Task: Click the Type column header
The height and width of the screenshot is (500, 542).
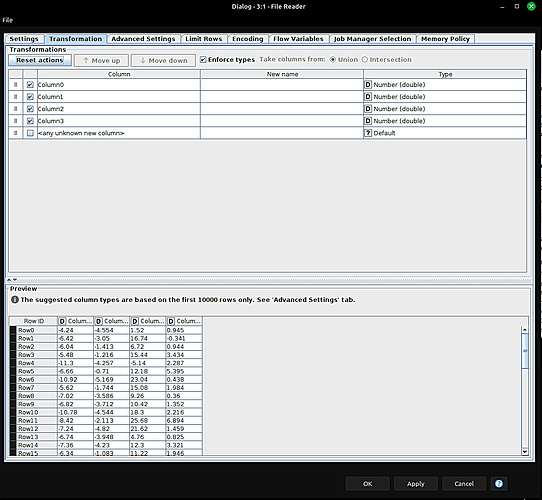Action: click(445, 74)
